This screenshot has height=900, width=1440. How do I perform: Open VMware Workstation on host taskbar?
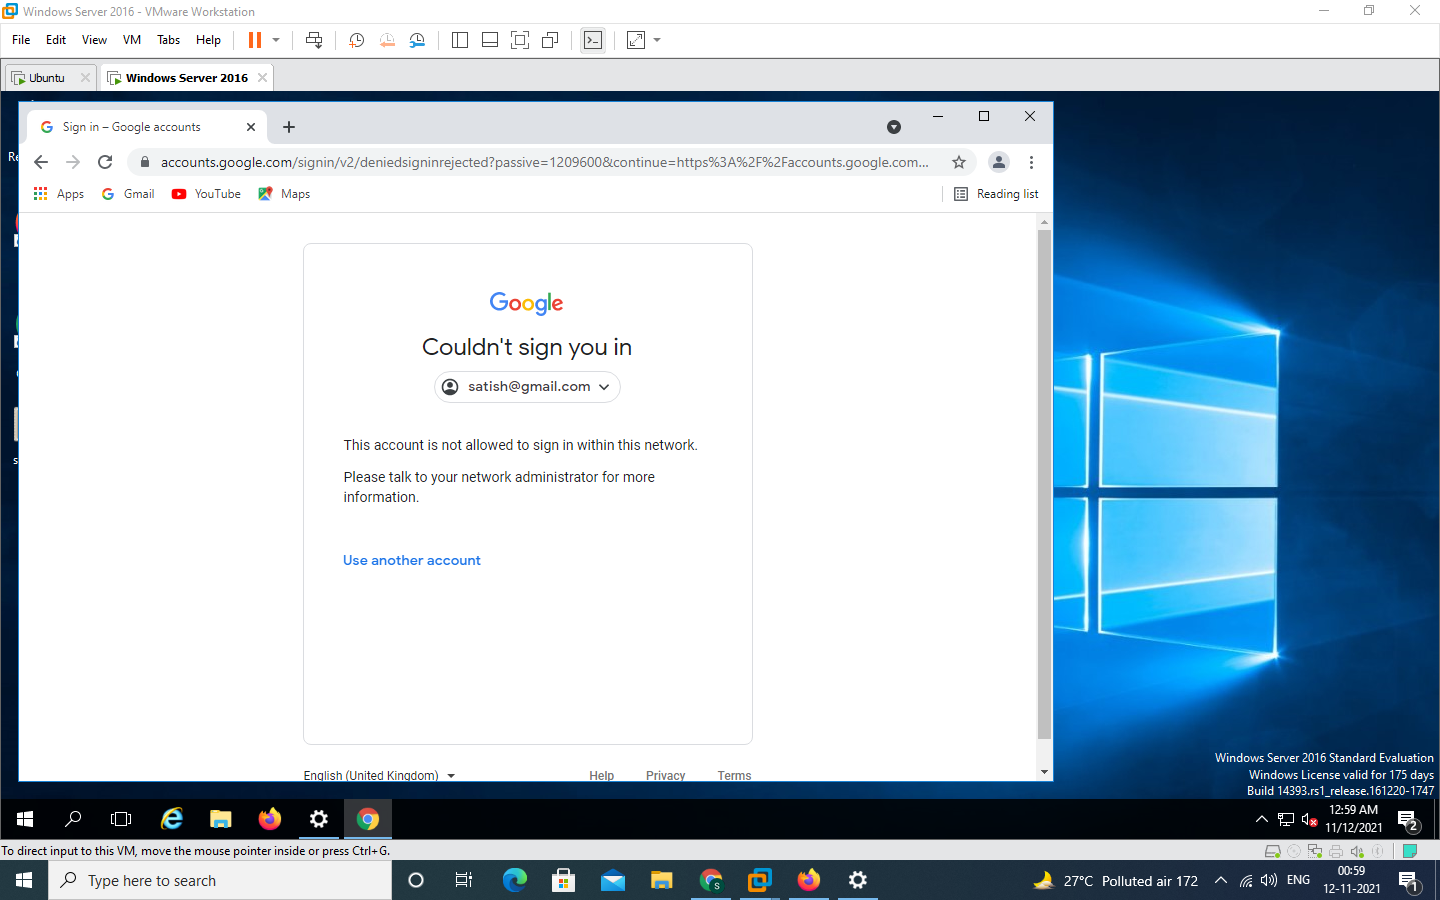click(760, 880)
